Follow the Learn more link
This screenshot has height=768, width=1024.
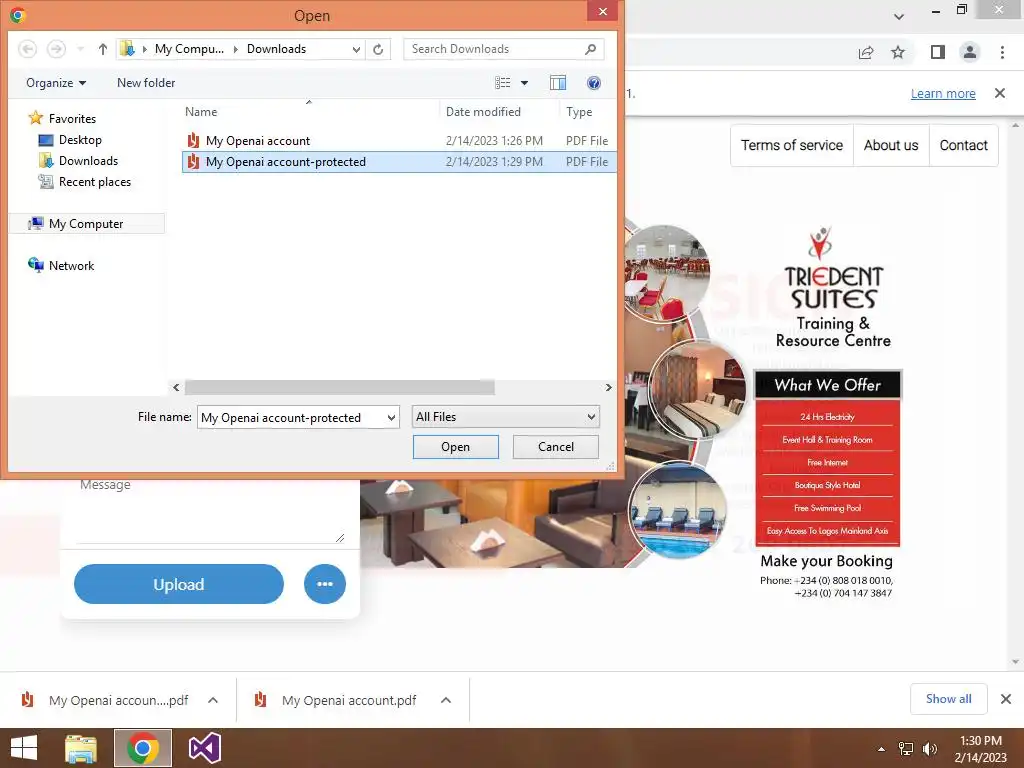point(943,93)
